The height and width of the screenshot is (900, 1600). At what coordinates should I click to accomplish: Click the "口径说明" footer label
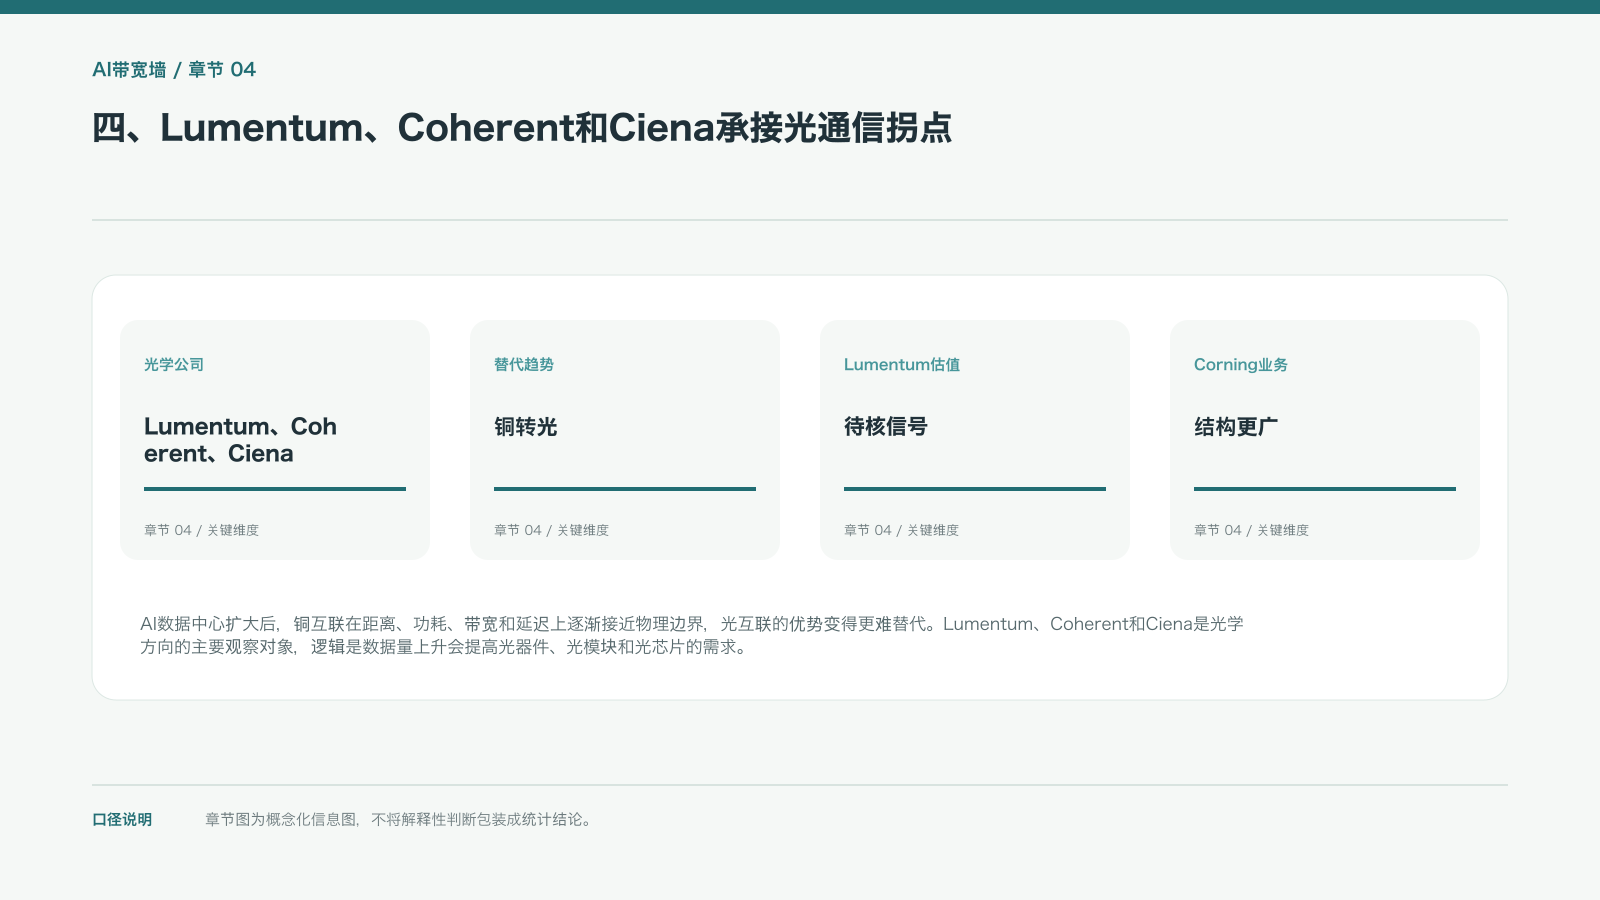pos(122,820)
